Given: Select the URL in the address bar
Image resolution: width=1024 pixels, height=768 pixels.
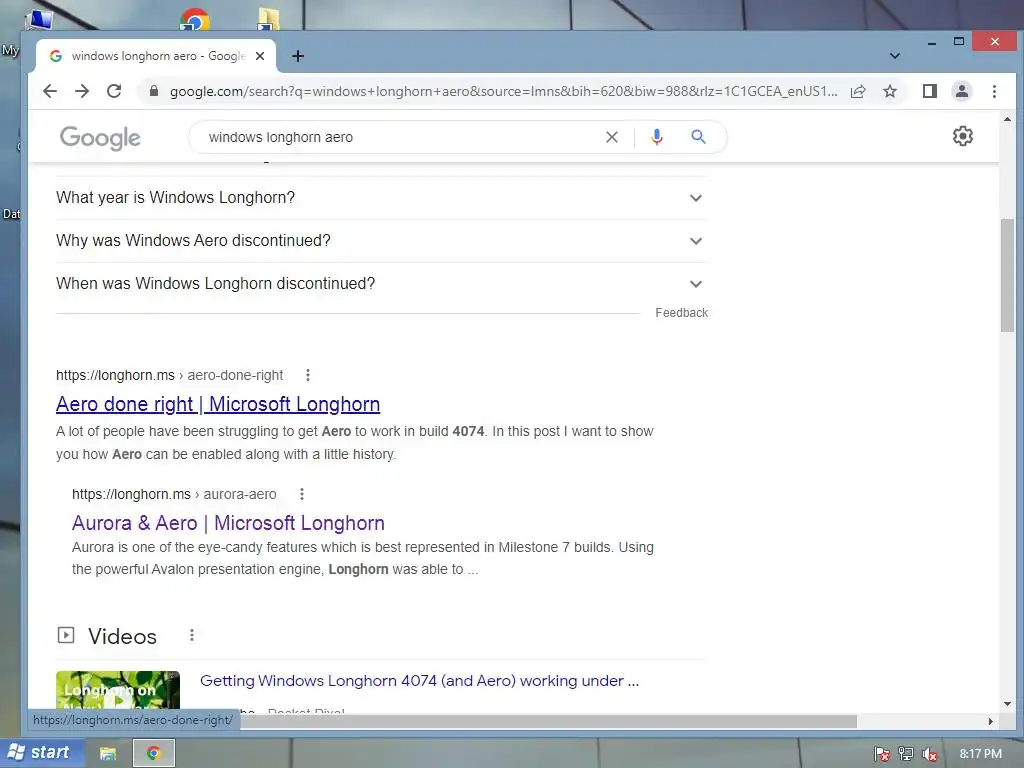Looking at the screenshot, I should click(x=503, y=91).
